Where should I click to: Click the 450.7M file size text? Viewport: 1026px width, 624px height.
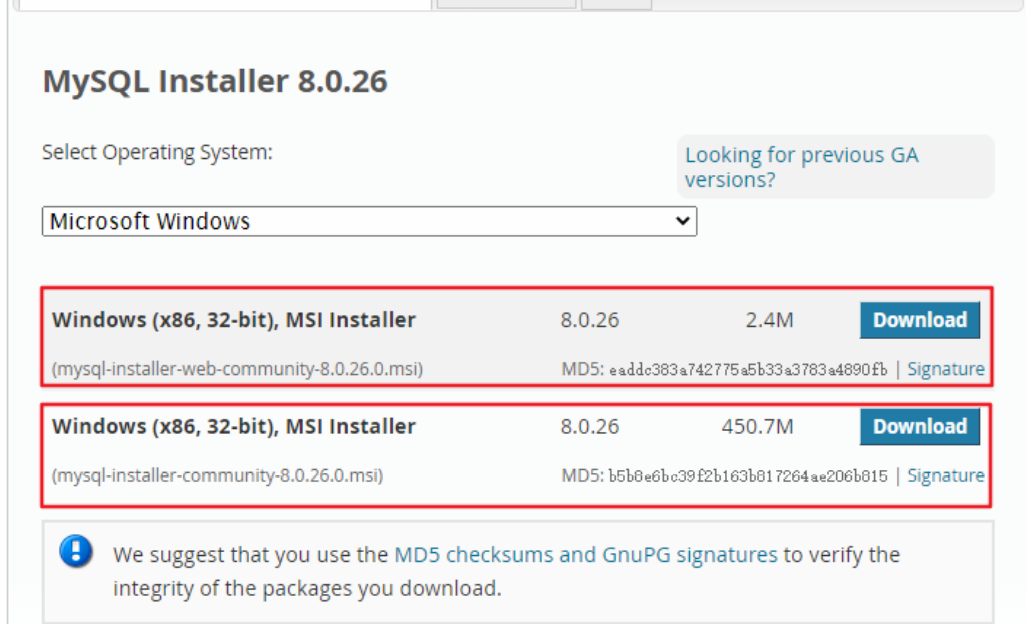pos(757,426)
